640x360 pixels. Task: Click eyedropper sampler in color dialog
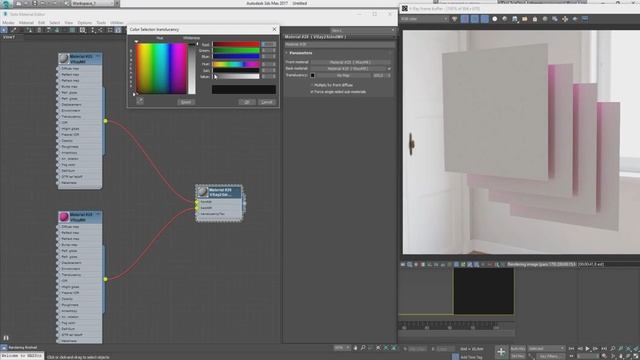[140, 101]
